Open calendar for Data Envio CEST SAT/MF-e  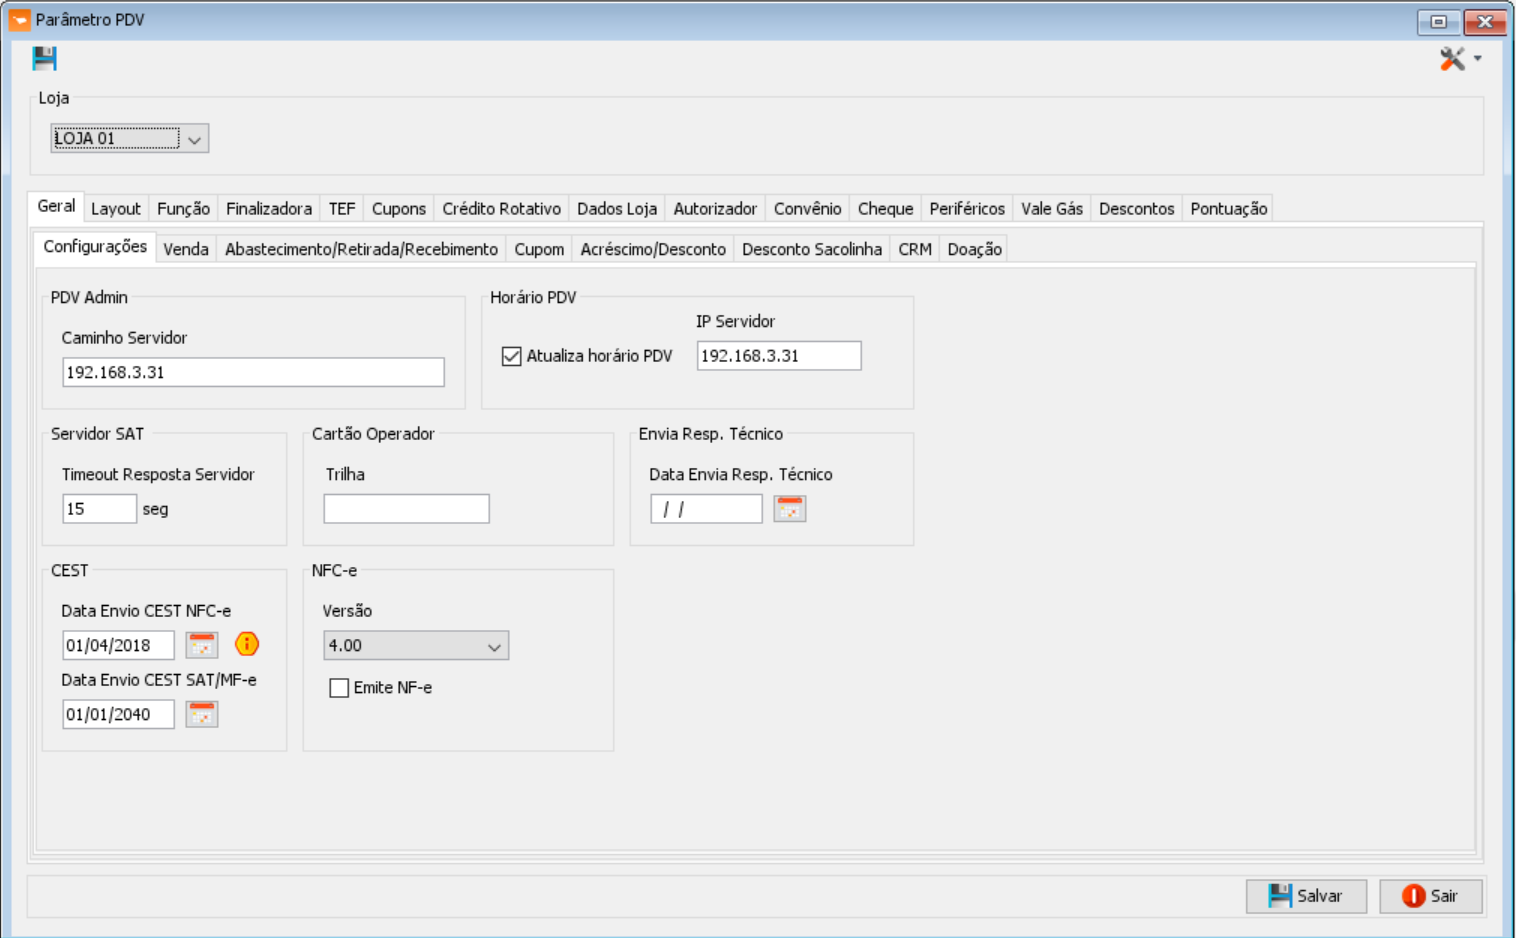(202, 714)
